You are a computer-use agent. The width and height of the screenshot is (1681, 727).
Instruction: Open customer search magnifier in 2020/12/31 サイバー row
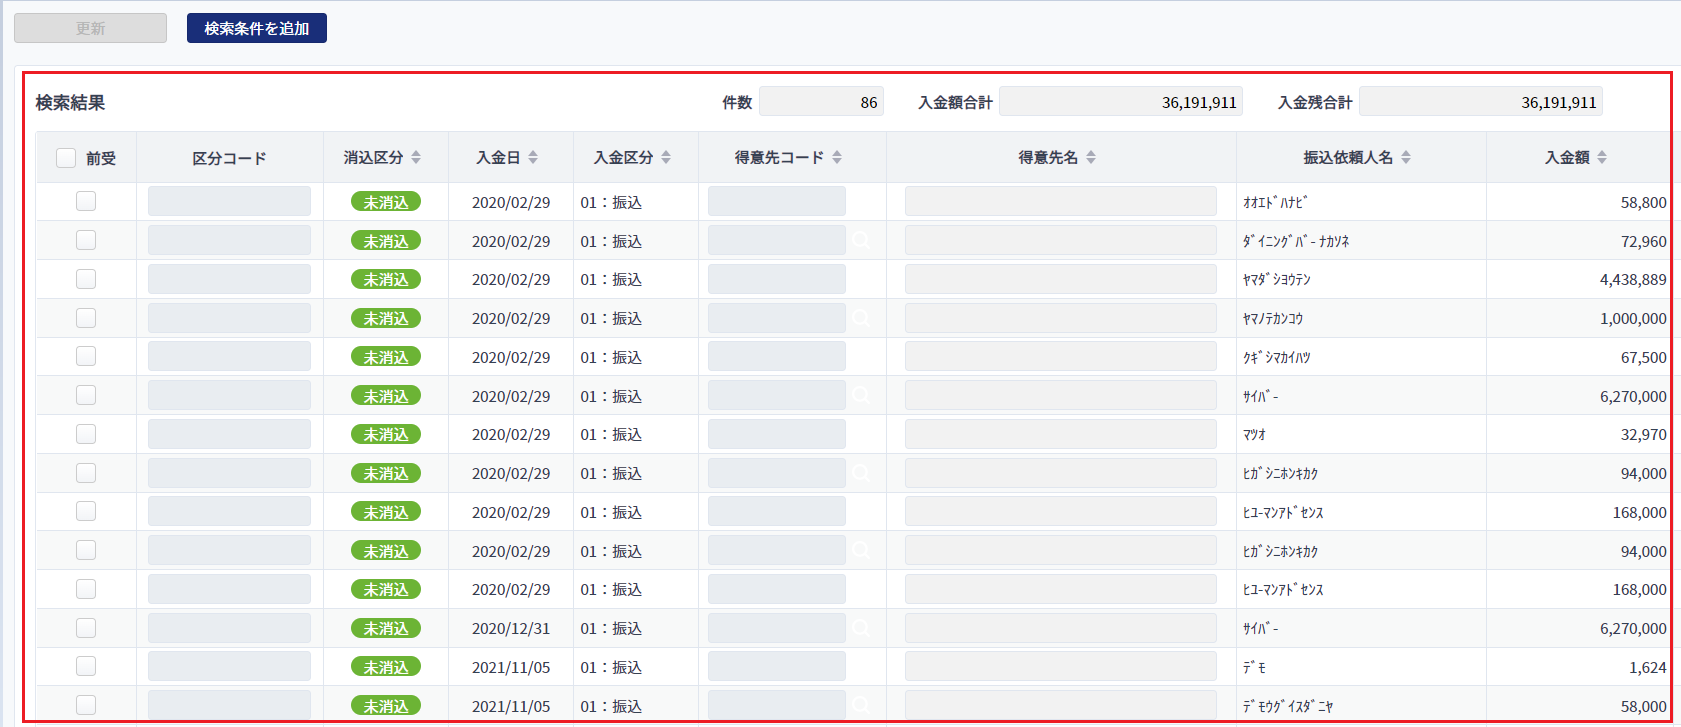pyautogui.click(x=861, y=628)
